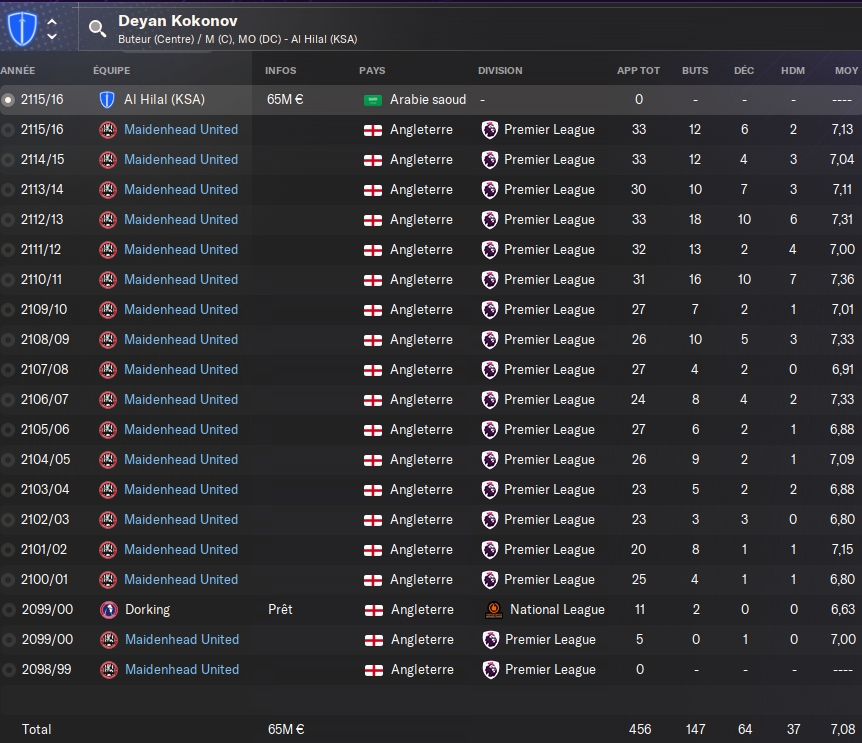Sort by the APP TOT column header
Image resolution: width=862 pixels, height=743 pixels.
tap(638, 71)
